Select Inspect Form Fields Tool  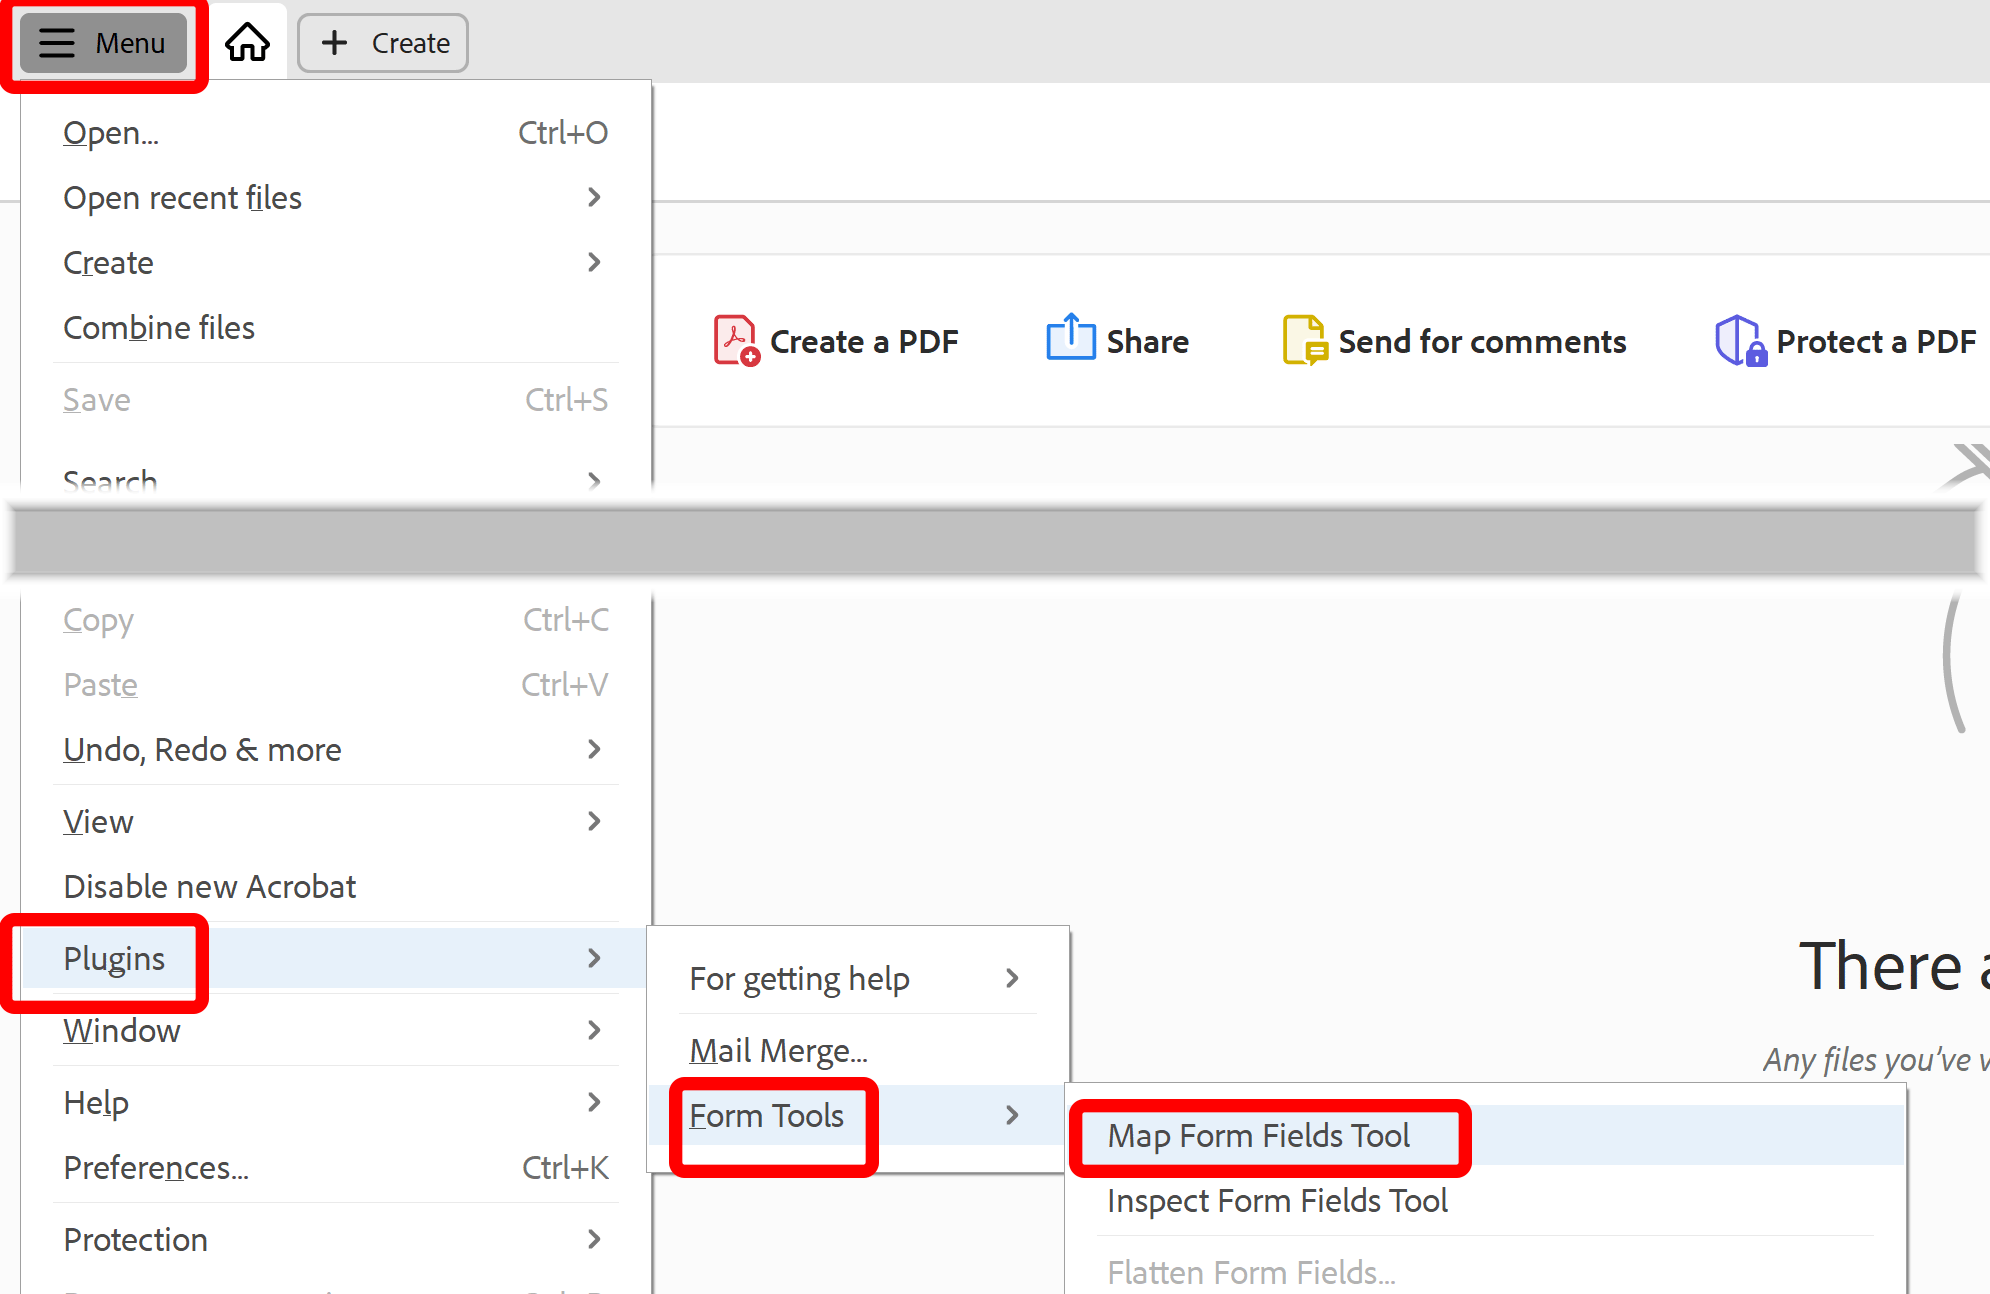click(1487, 1201)
